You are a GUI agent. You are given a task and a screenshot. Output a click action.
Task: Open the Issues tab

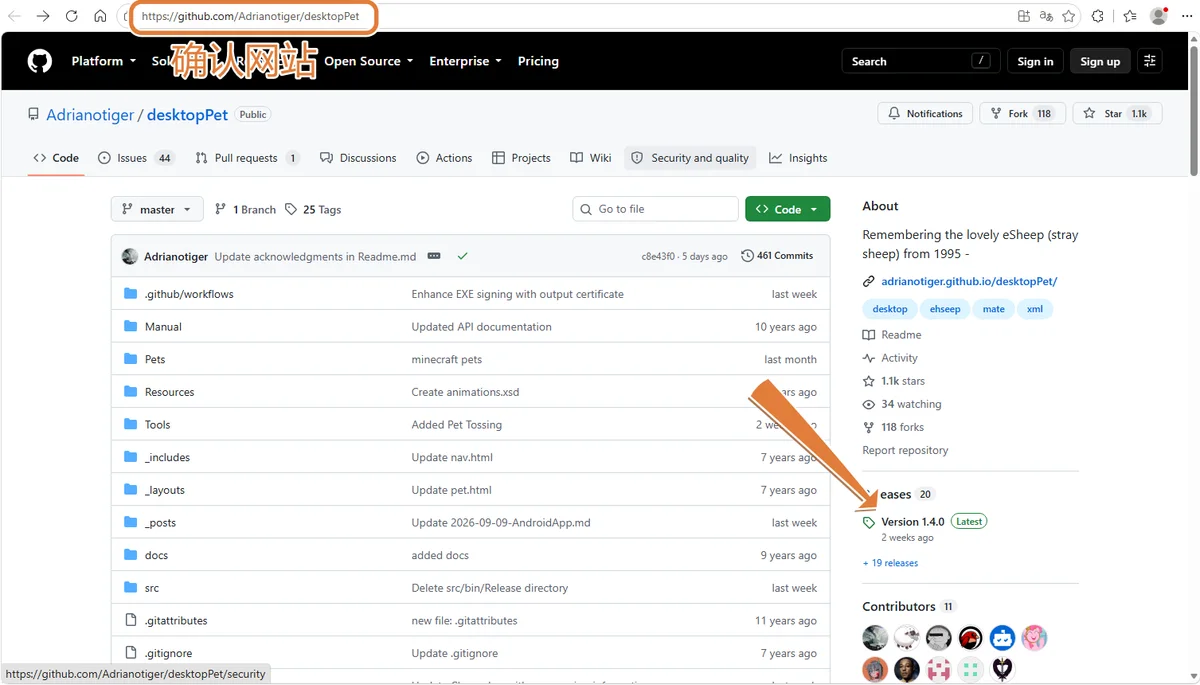(136, 158)
